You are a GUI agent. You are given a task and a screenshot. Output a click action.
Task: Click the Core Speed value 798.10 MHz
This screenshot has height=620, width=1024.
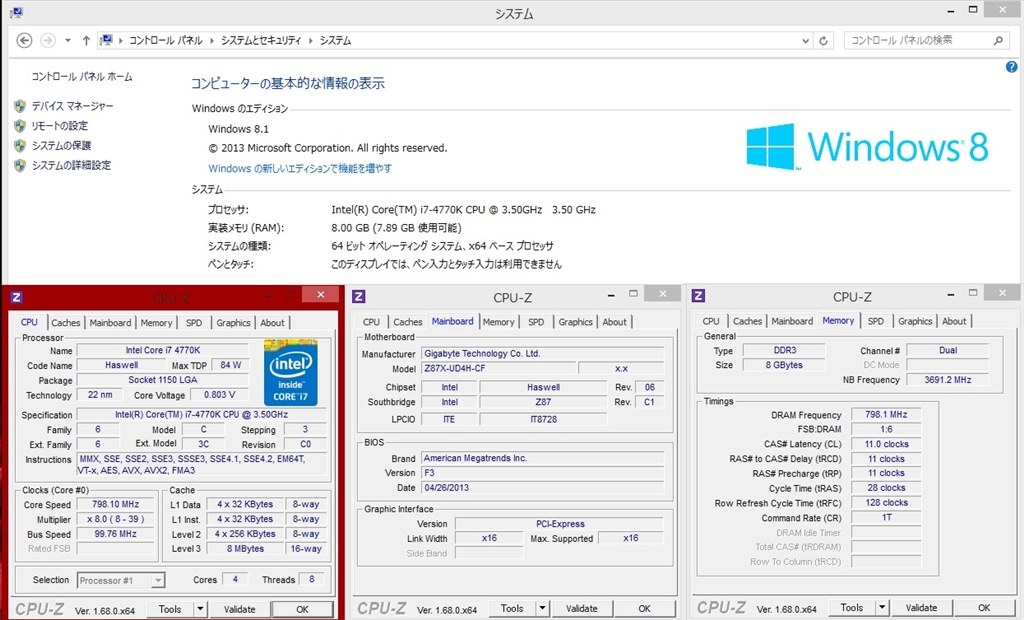116,504
